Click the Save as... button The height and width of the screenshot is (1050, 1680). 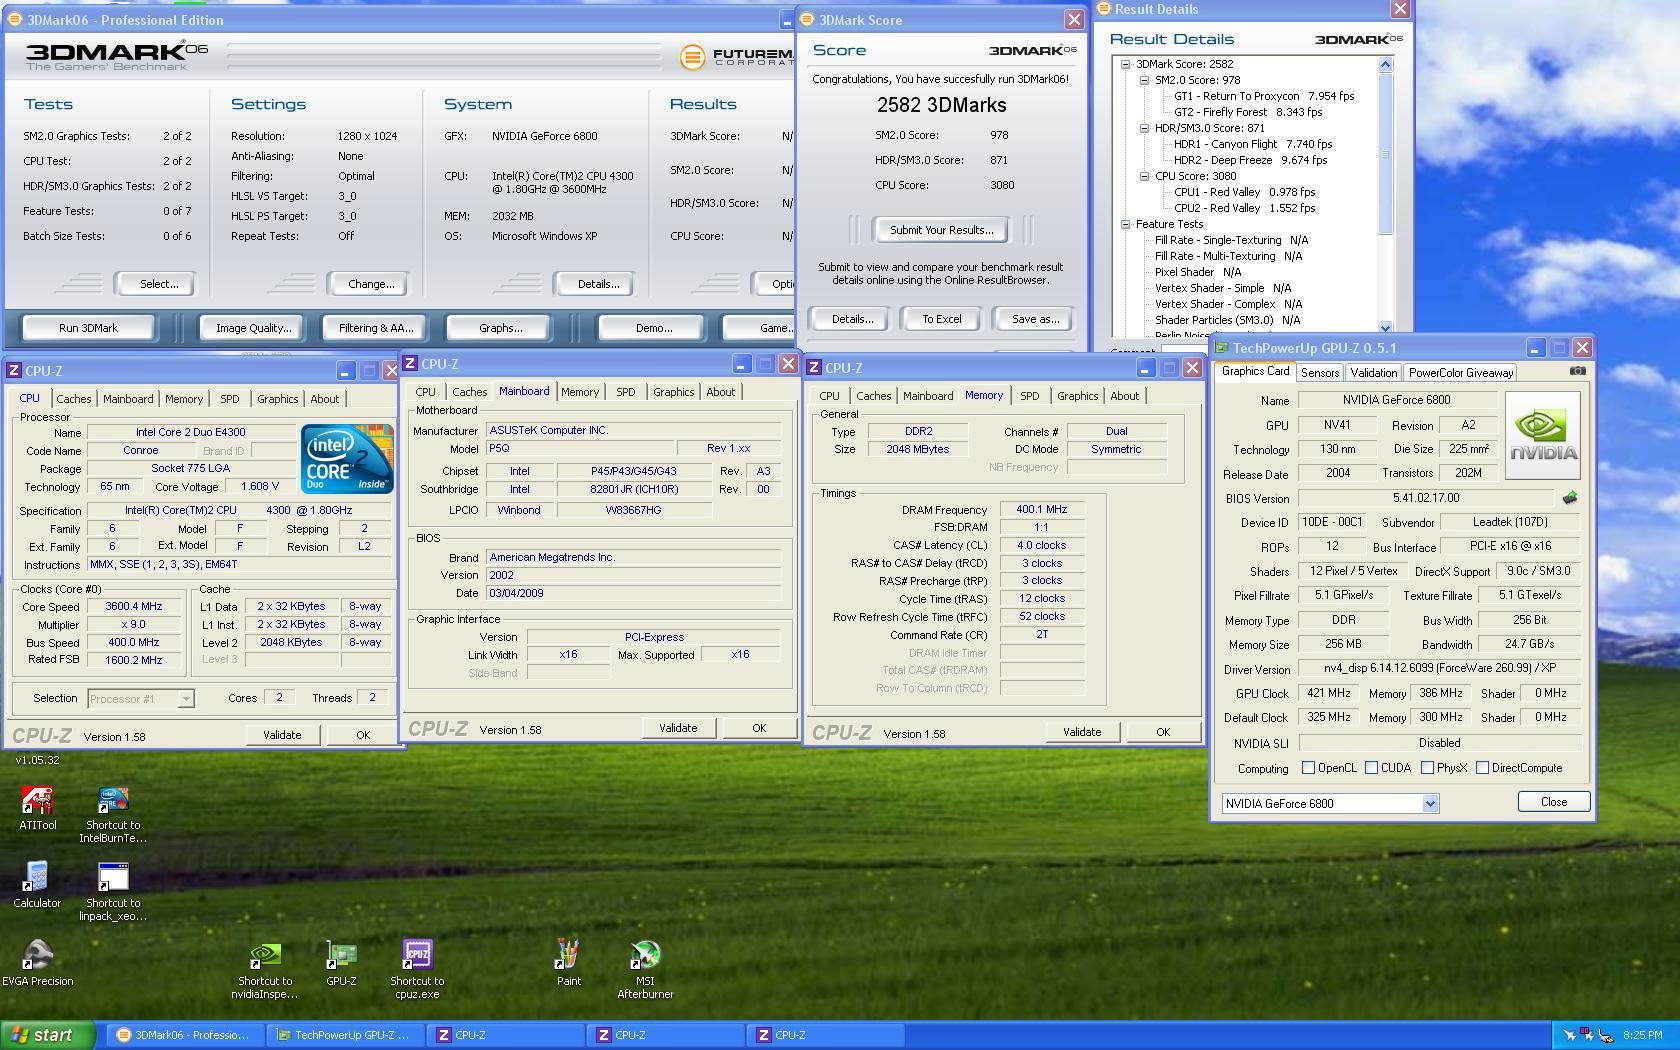(1034, 319)
